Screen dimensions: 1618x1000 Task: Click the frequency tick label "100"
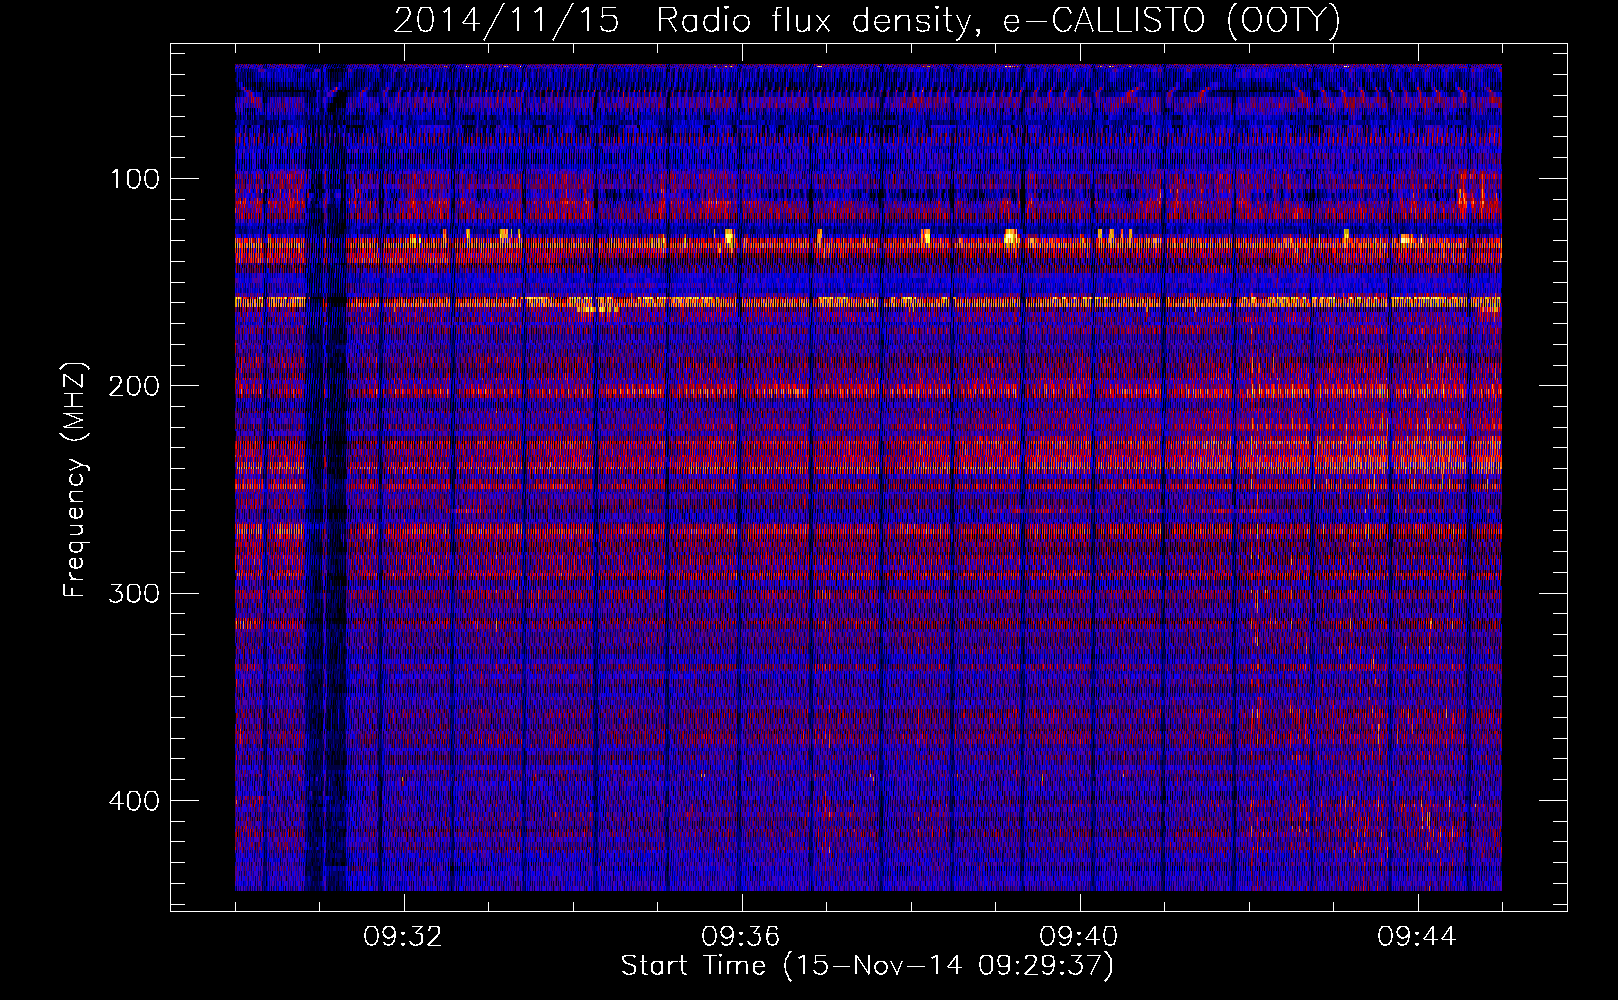[x=135, y=179]
